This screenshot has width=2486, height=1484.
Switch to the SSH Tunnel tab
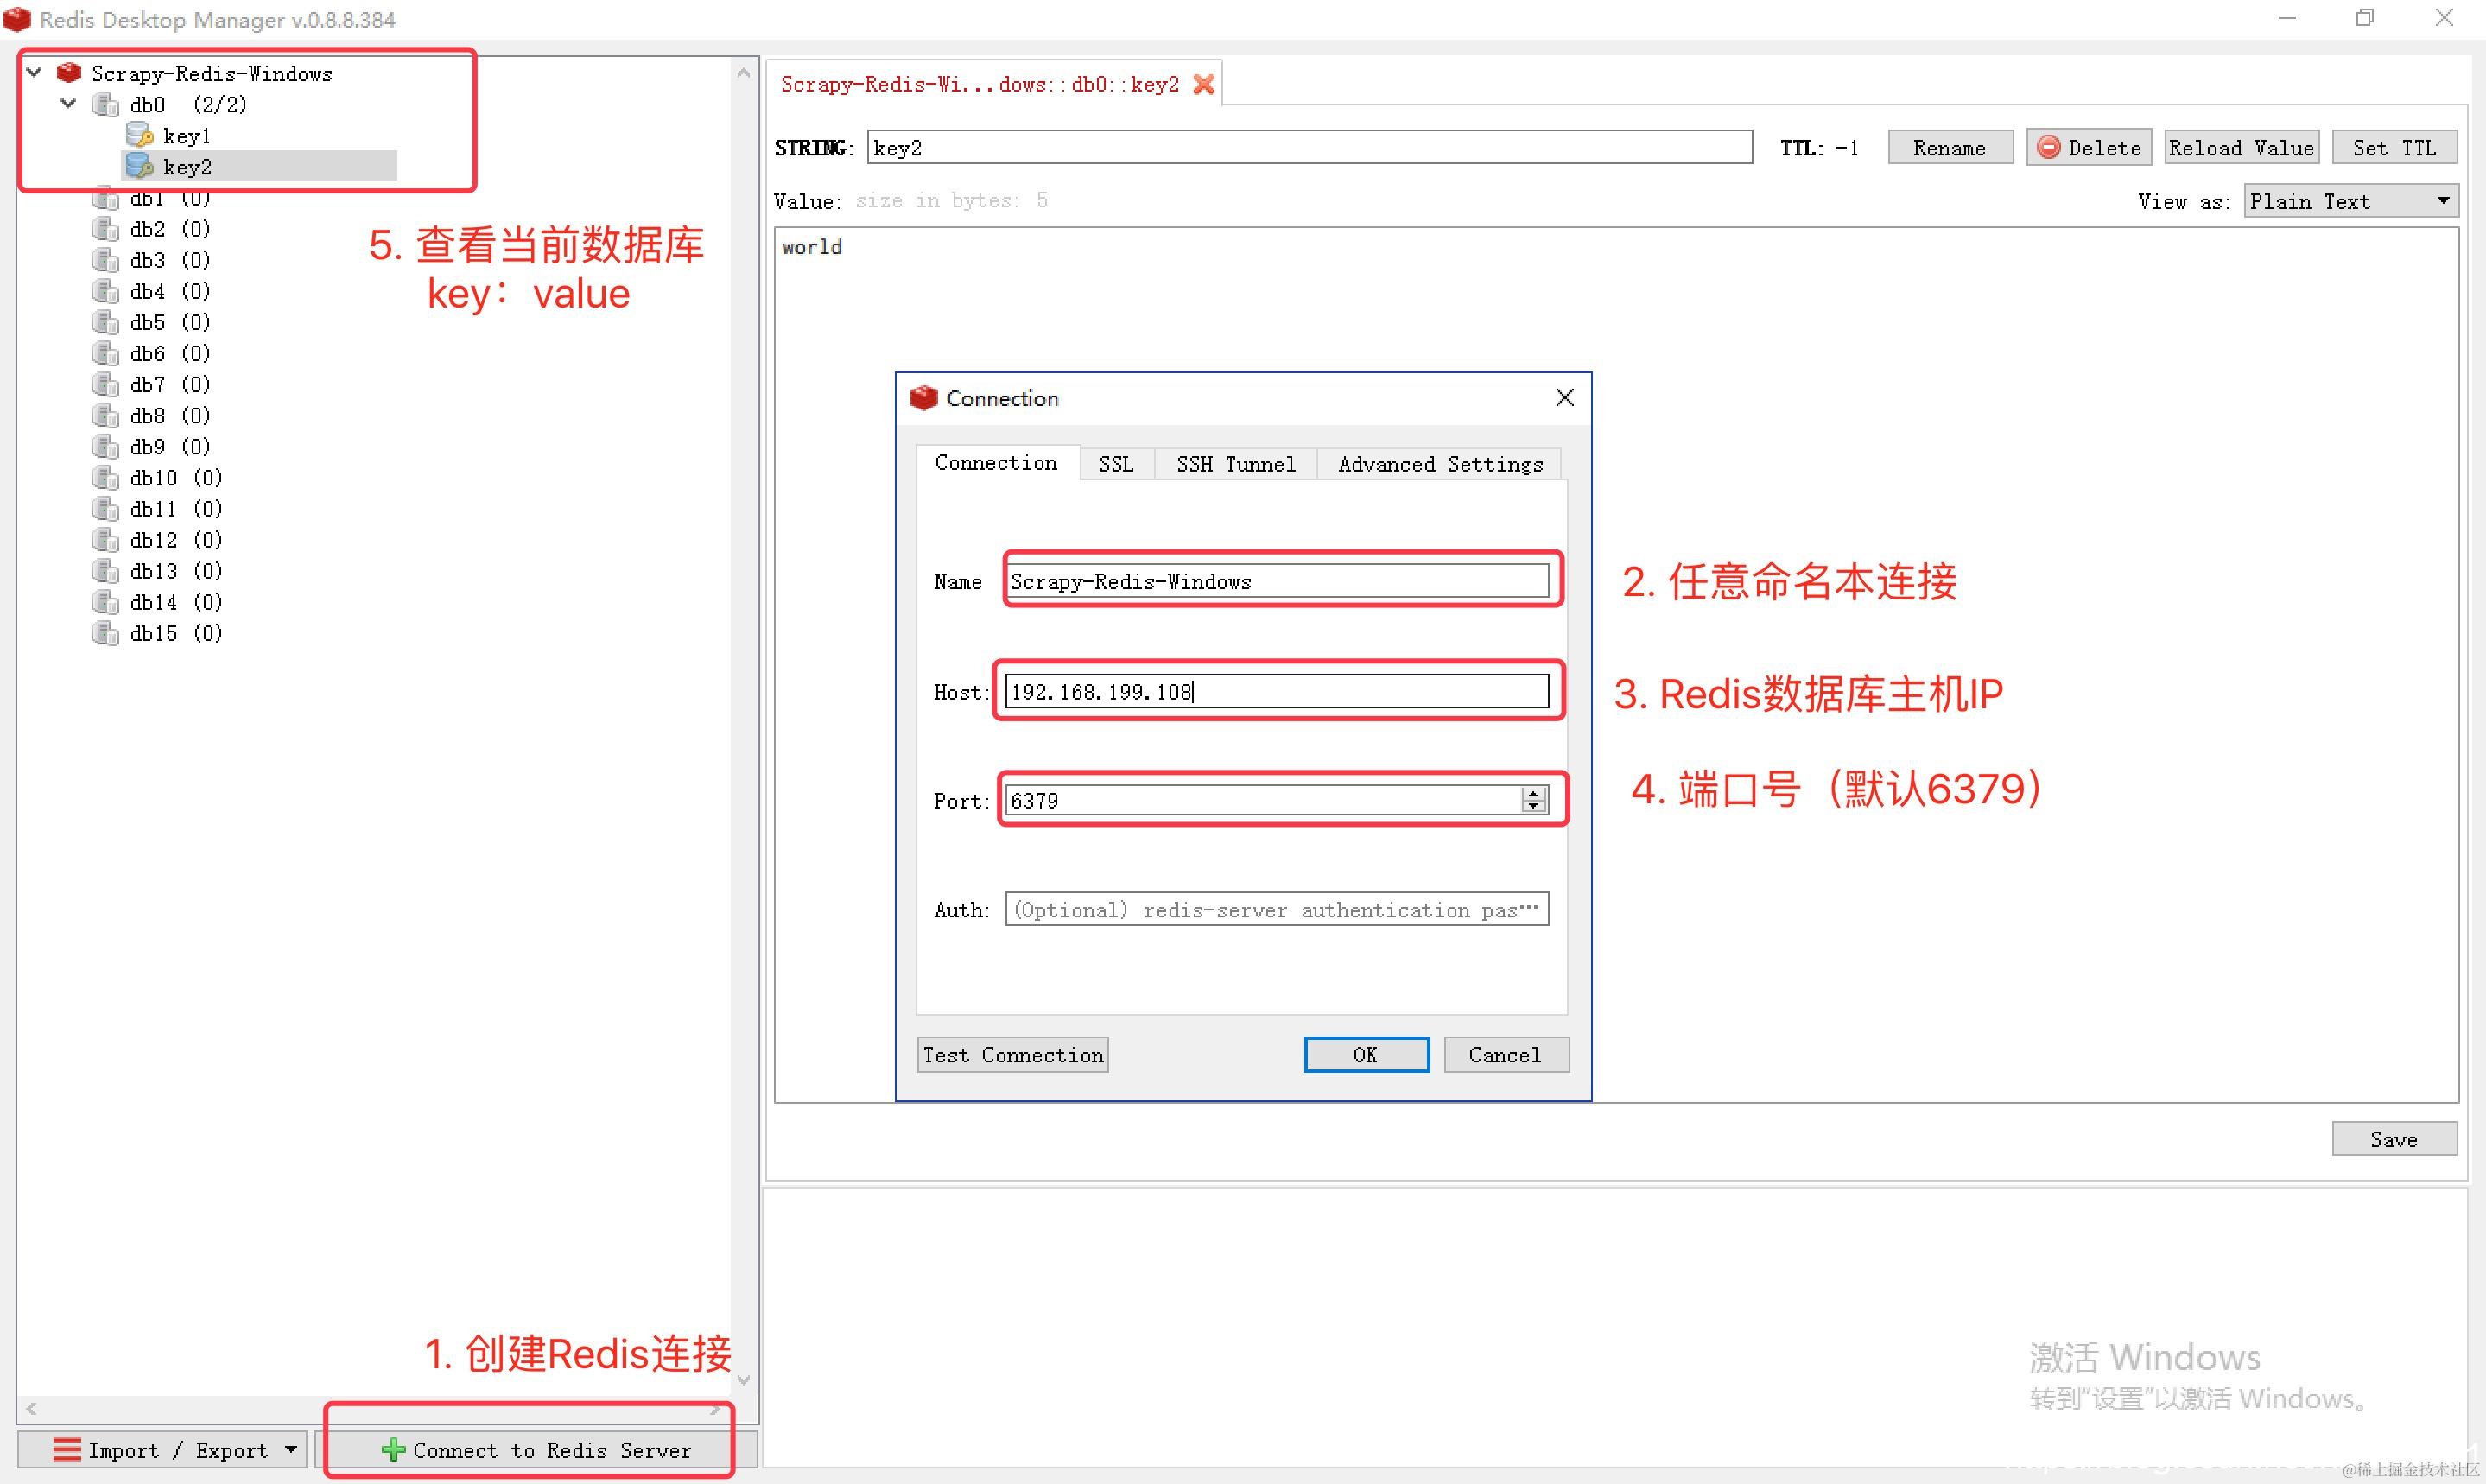[x=1235, y=464]
